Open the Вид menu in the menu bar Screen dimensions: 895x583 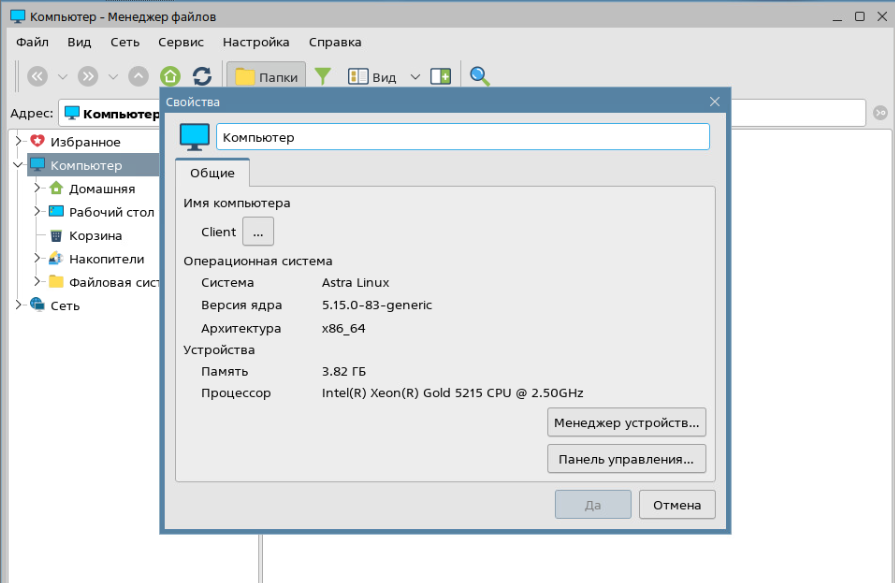pyautogui.click(x=79, y=42)
